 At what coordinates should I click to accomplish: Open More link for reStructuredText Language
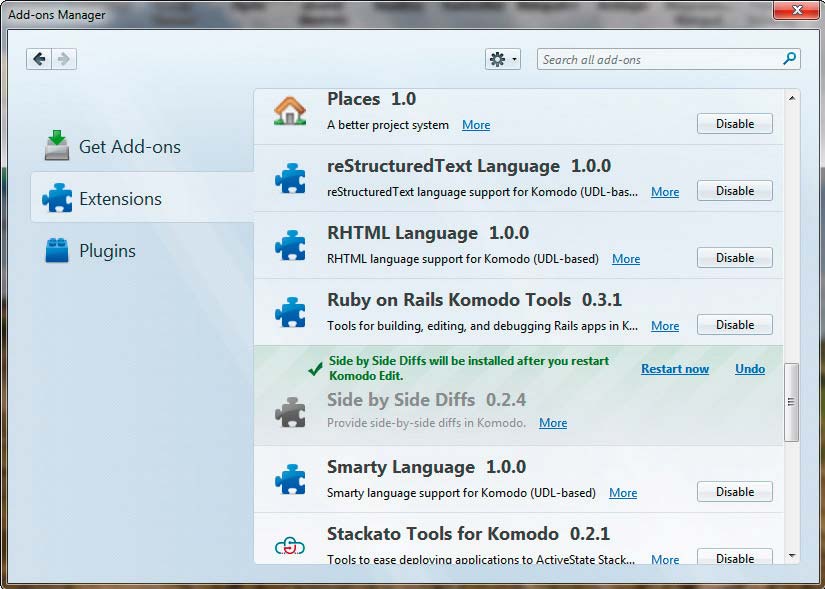click(x=665, y=192)
